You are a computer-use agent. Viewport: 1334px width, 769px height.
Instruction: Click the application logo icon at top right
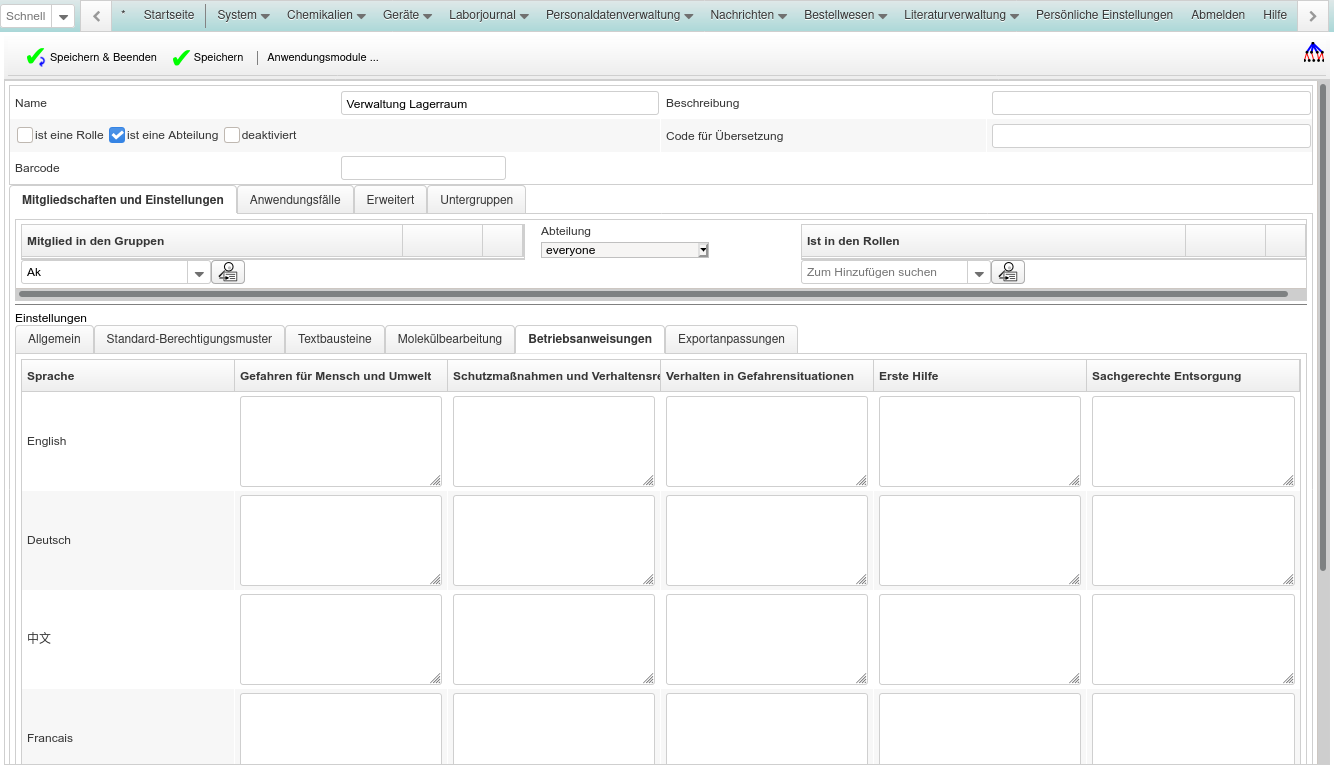pyautogui.click(x=1313, y=53)
